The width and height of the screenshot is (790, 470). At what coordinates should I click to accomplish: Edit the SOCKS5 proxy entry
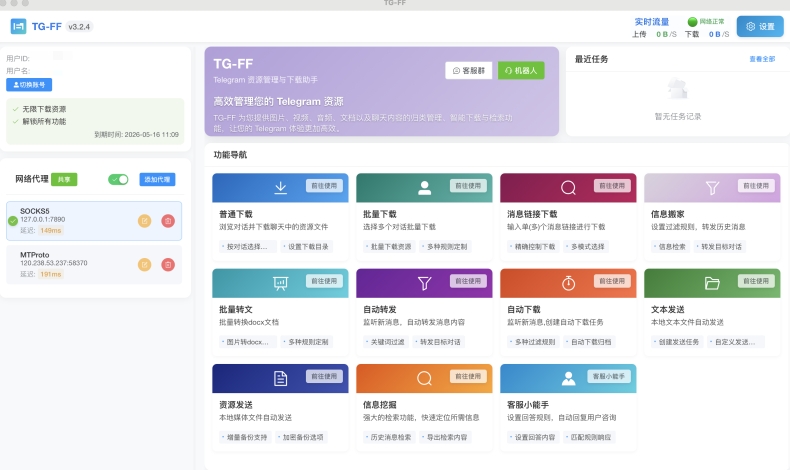(x=145, y=221)
